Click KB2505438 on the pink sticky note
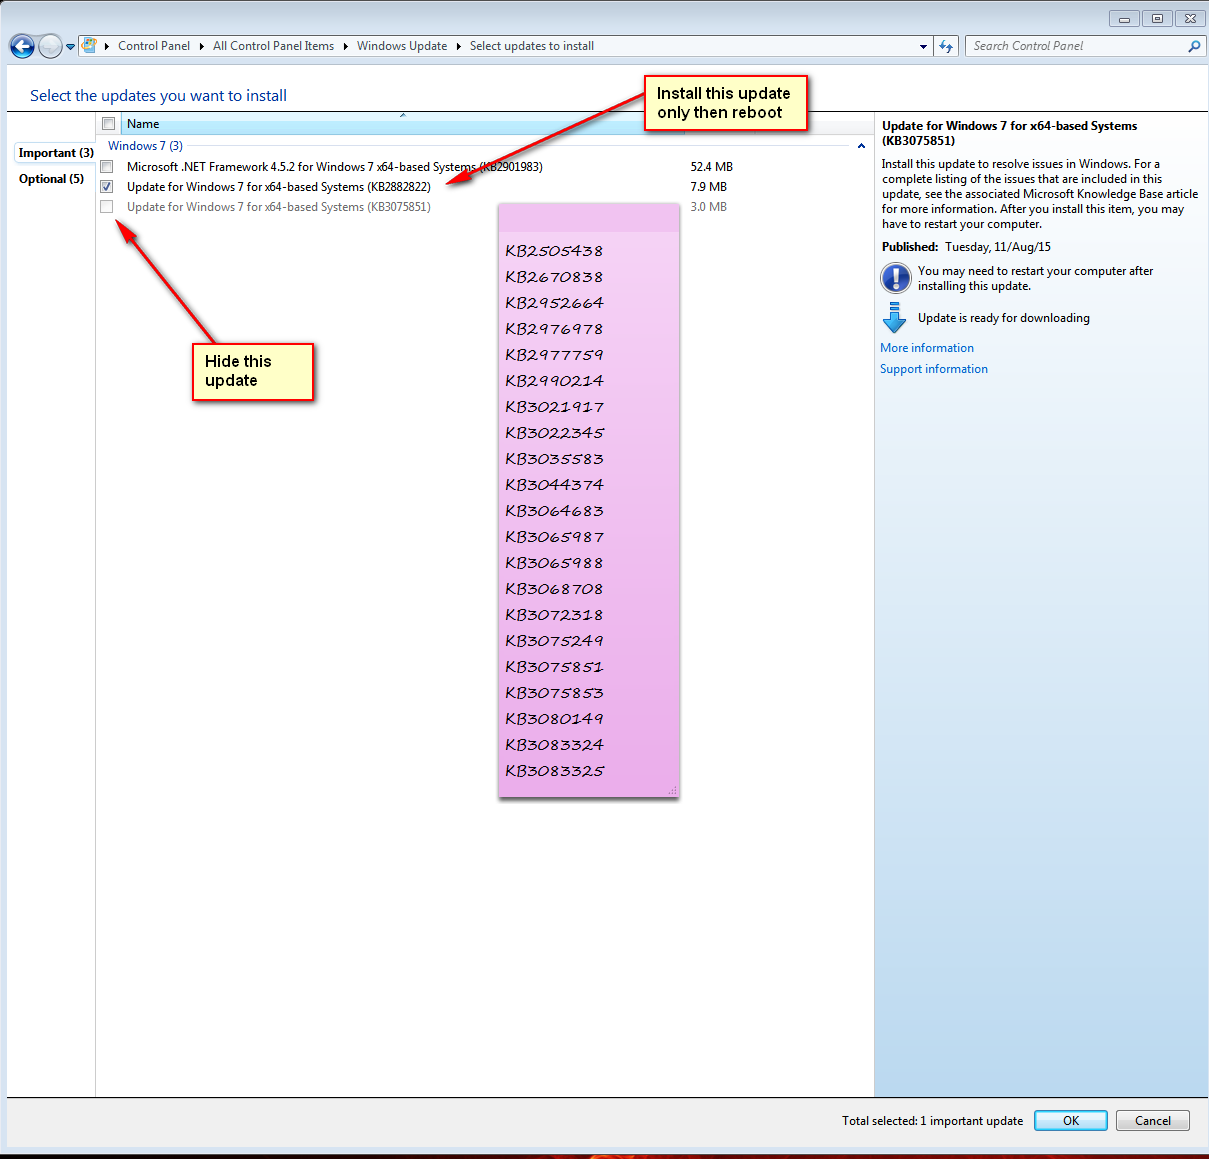The image size is (1209, 1159). point(554,251)
